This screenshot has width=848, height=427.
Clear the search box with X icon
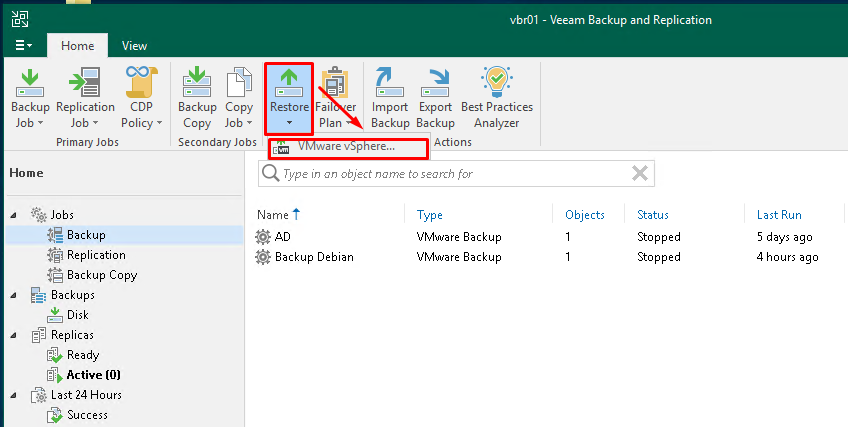point(640,174)
